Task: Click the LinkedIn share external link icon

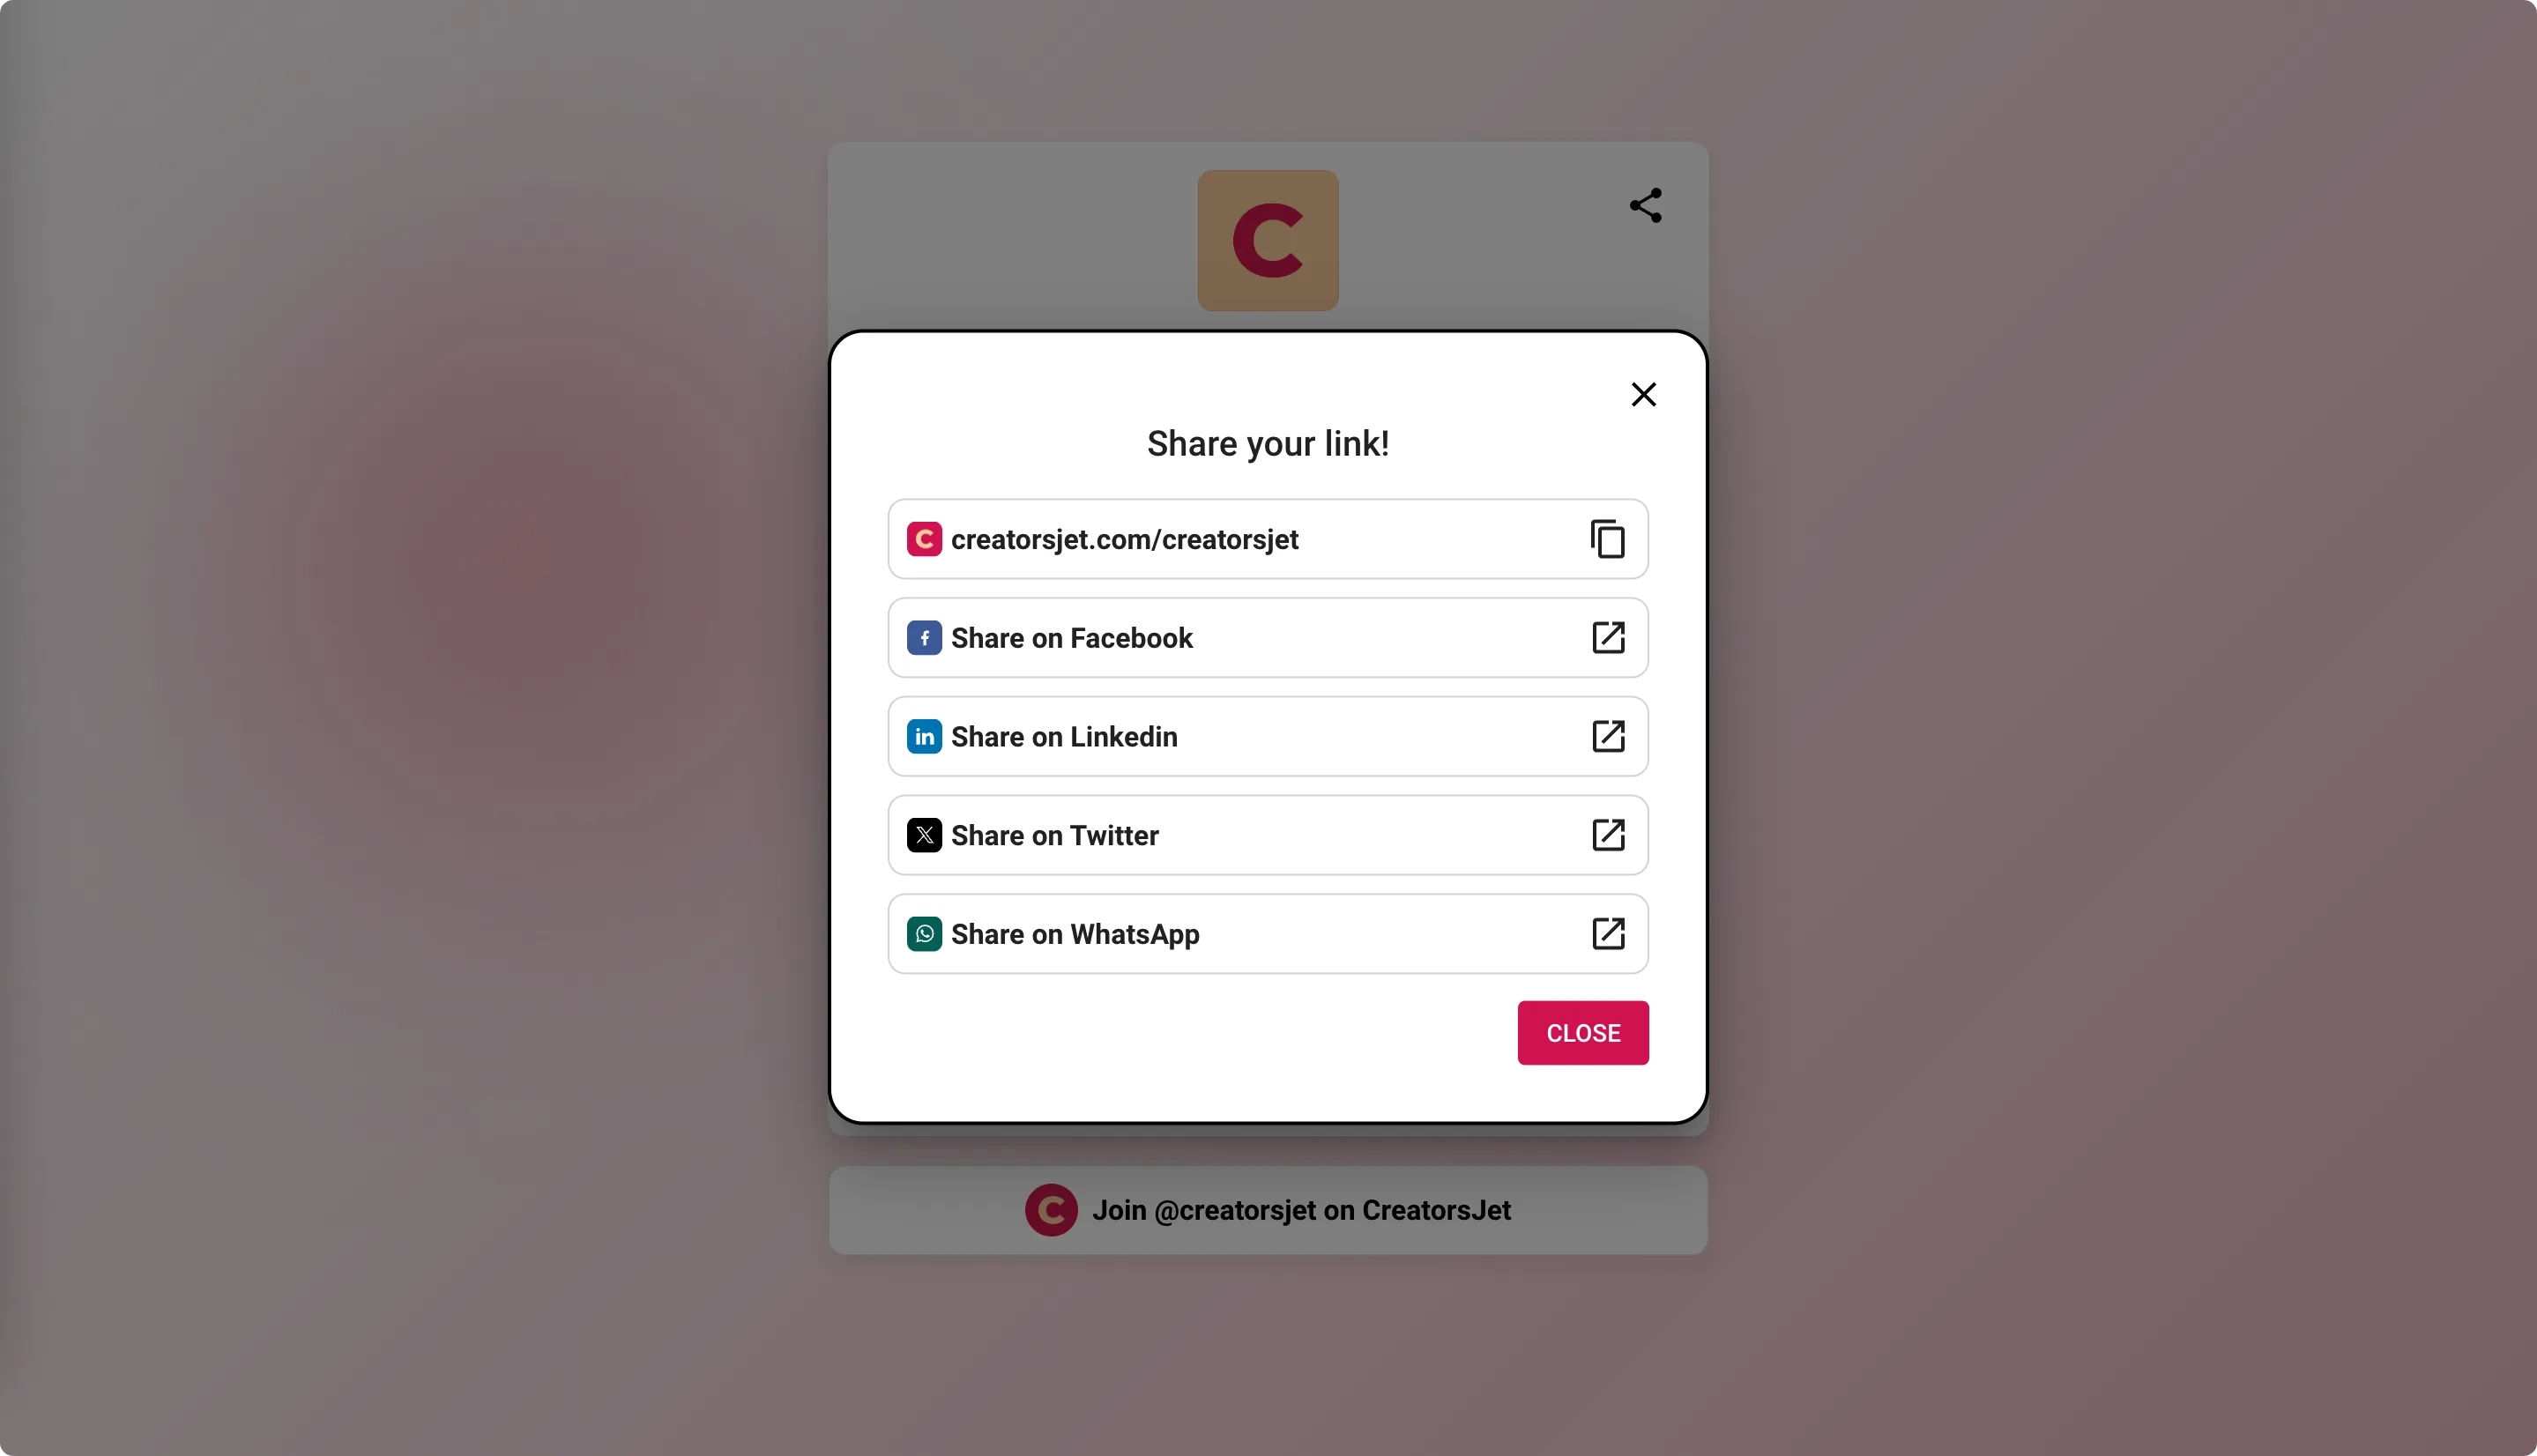Action: tap(1604, 735)
